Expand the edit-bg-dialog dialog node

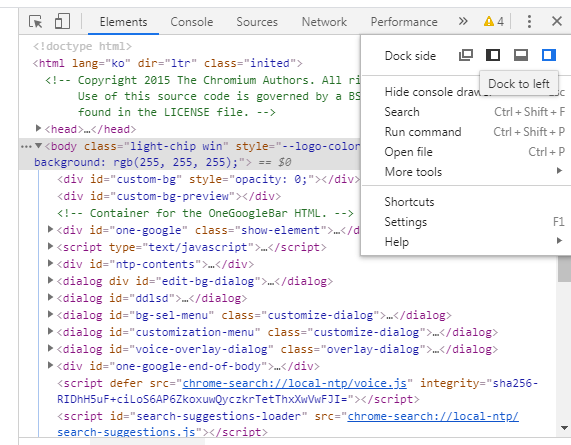pos(51,280)
